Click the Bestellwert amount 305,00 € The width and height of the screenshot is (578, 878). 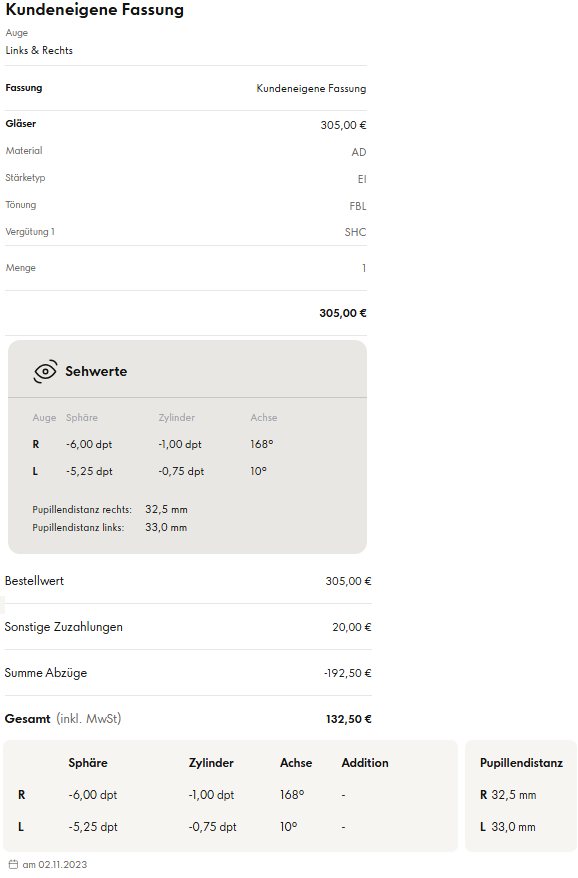click(x=348, y=581)
